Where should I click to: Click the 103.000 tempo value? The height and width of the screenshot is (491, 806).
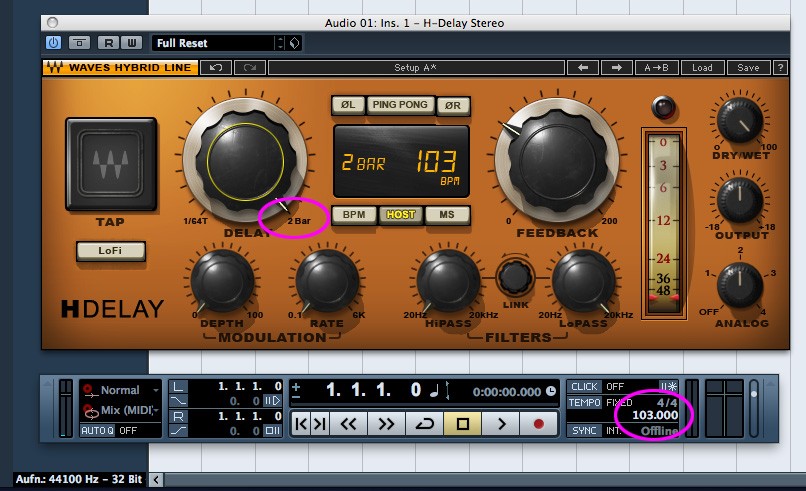655,415
